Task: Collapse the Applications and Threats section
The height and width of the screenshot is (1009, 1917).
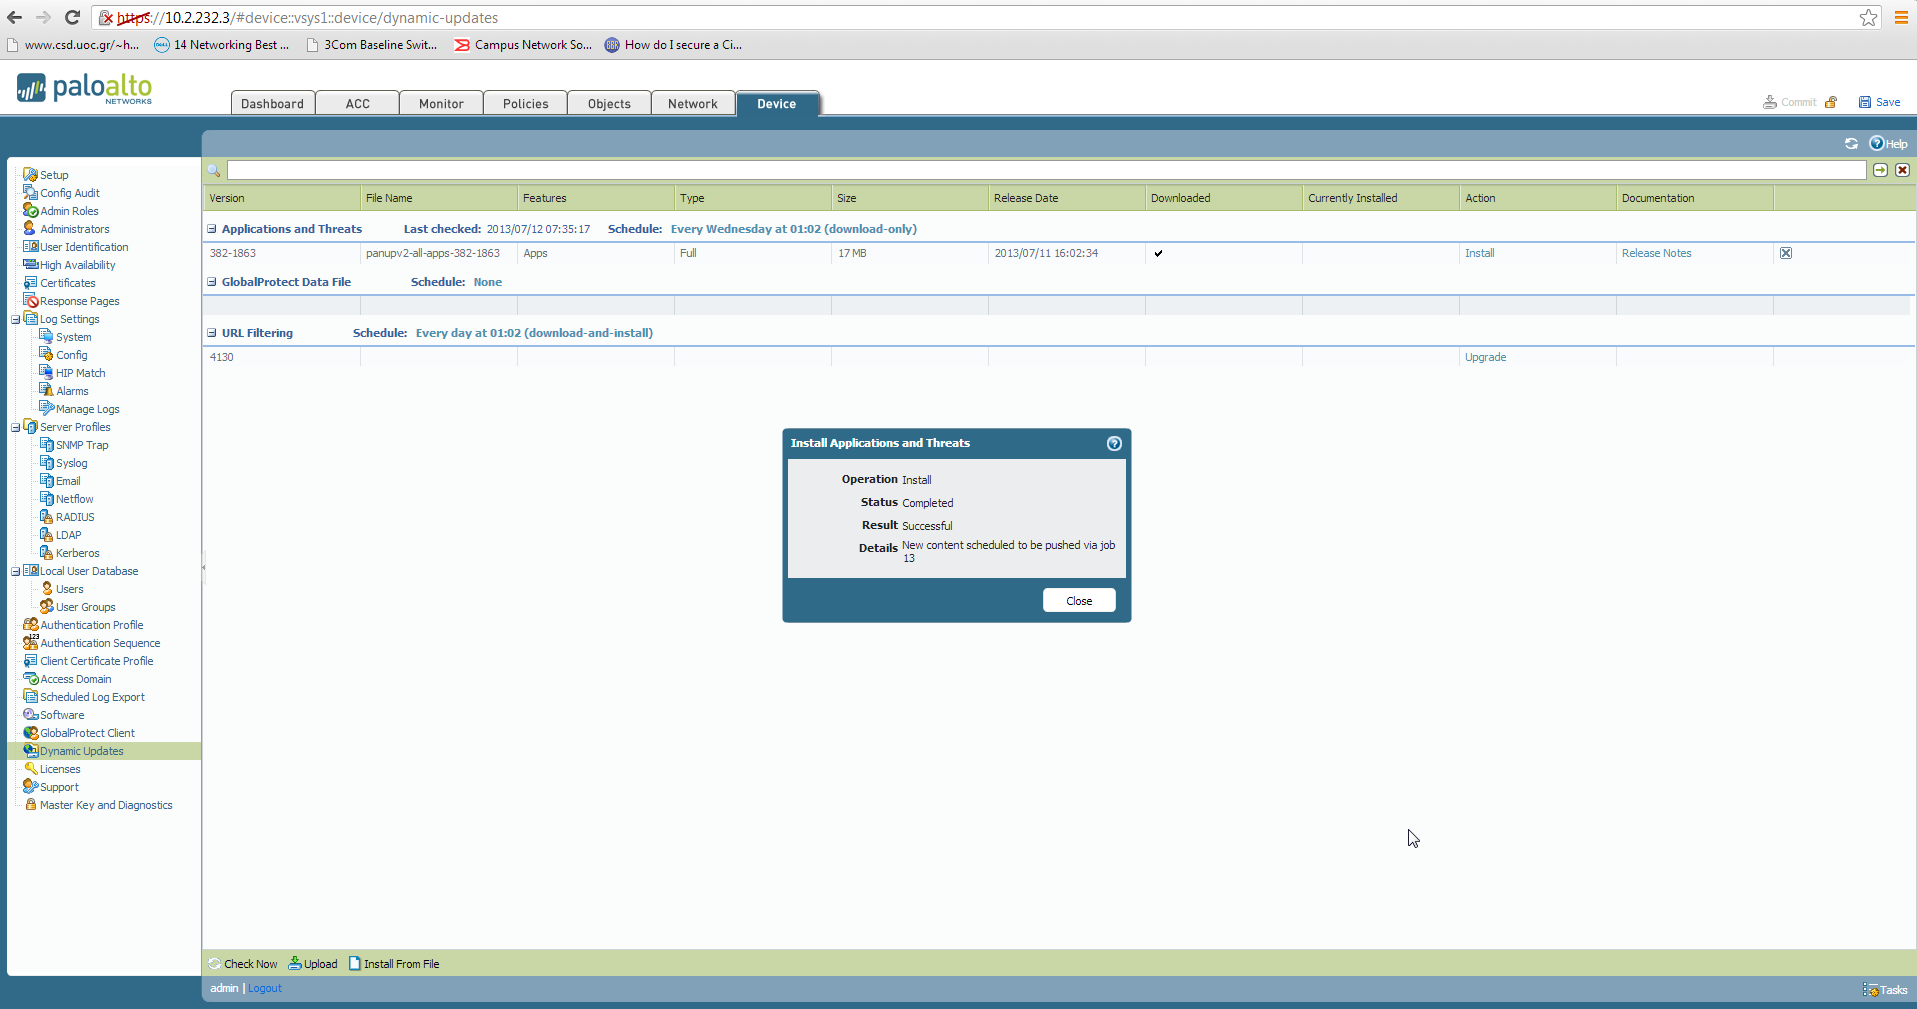Action: pos(212,229)
